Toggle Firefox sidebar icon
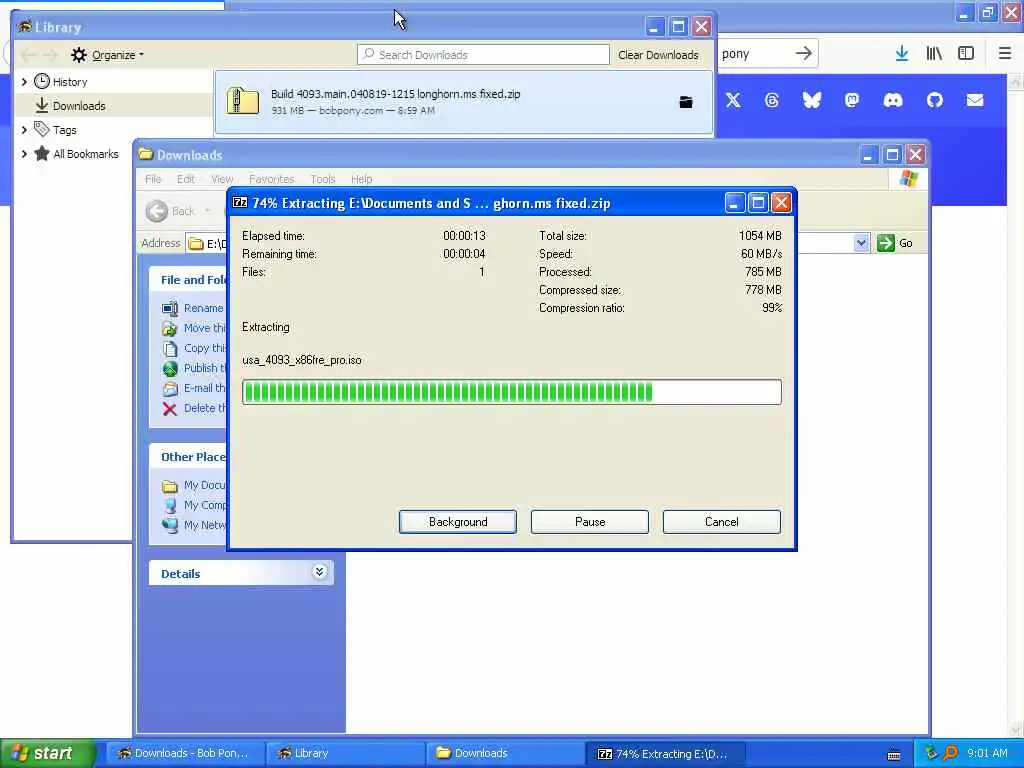 [x=966, y=54]
